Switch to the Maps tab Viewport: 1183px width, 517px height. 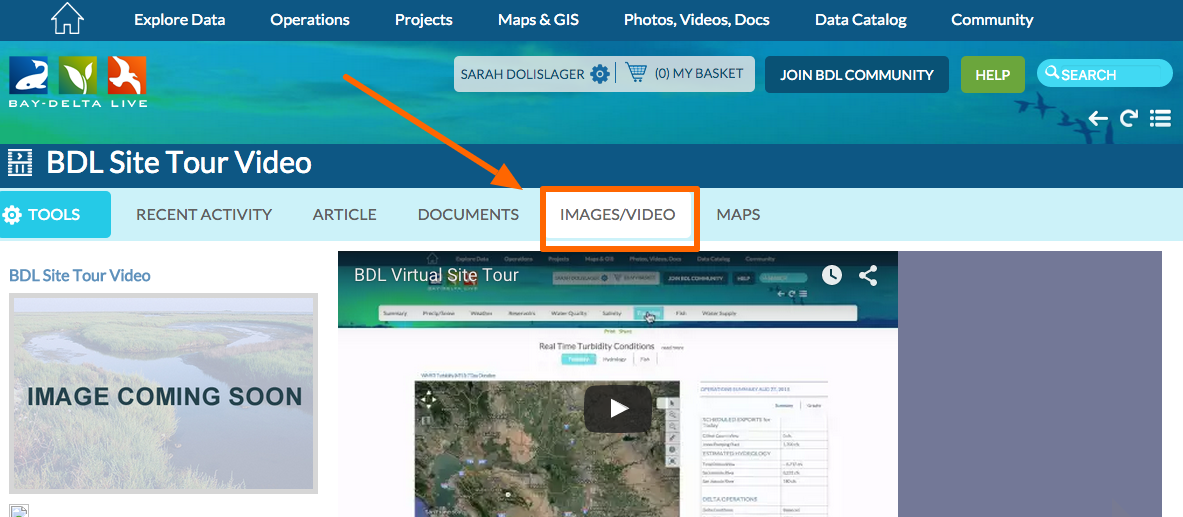click(738, 214)
